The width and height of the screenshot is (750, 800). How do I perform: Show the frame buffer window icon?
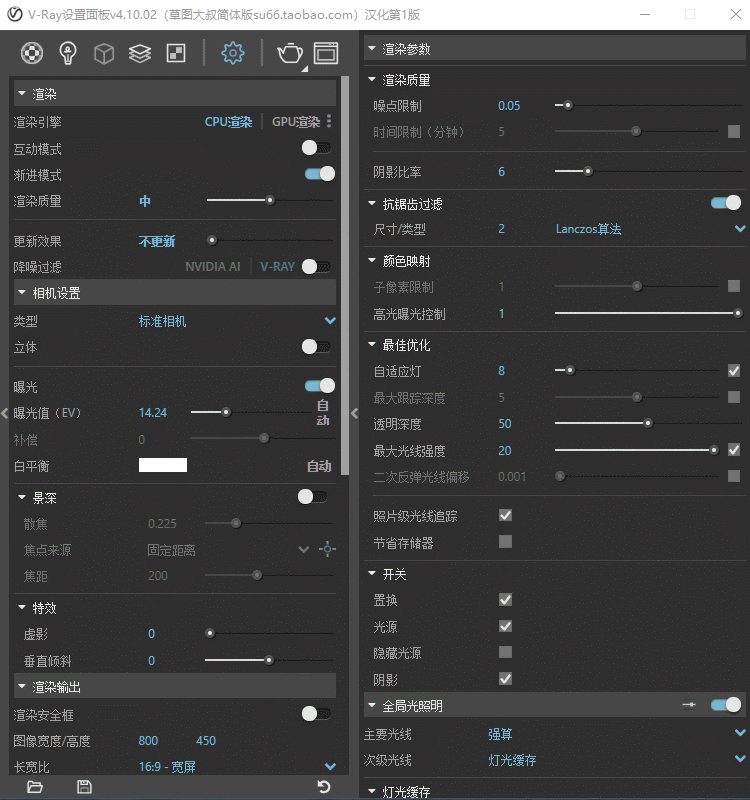pyautogui.click(x=326, y=53)
